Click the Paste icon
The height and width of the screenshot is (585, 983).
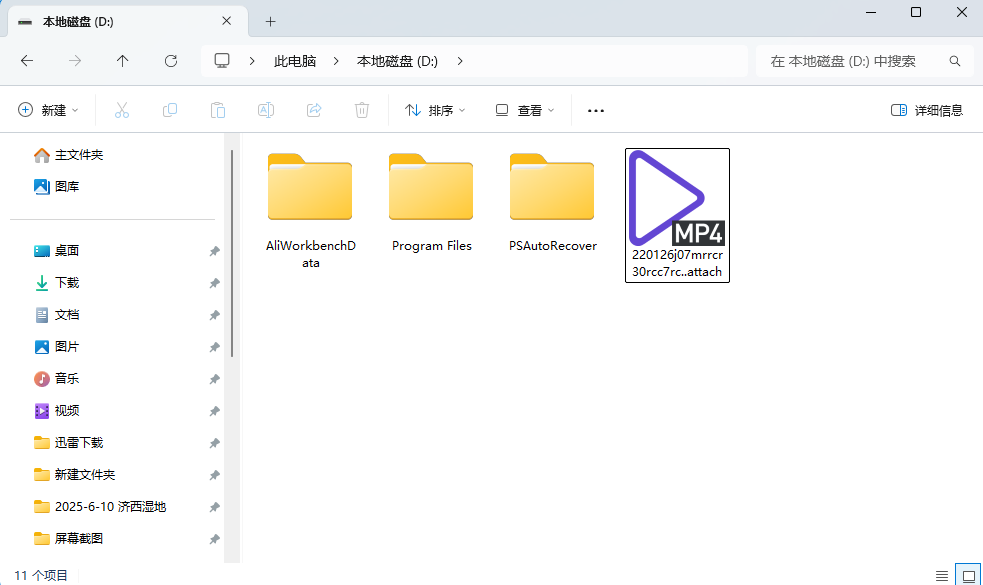point(218,110)
